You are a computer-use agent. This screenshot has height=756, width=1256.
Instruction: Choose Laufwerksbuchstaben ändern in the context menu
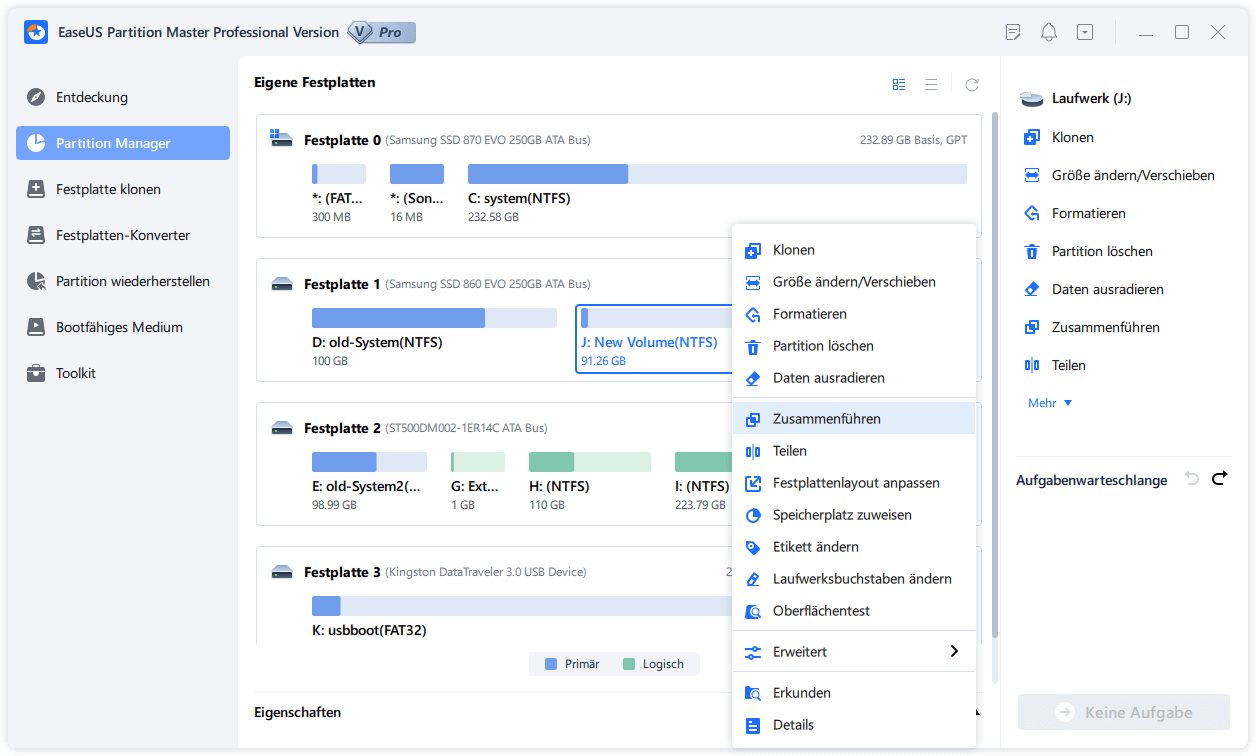(x=854, y=579)
